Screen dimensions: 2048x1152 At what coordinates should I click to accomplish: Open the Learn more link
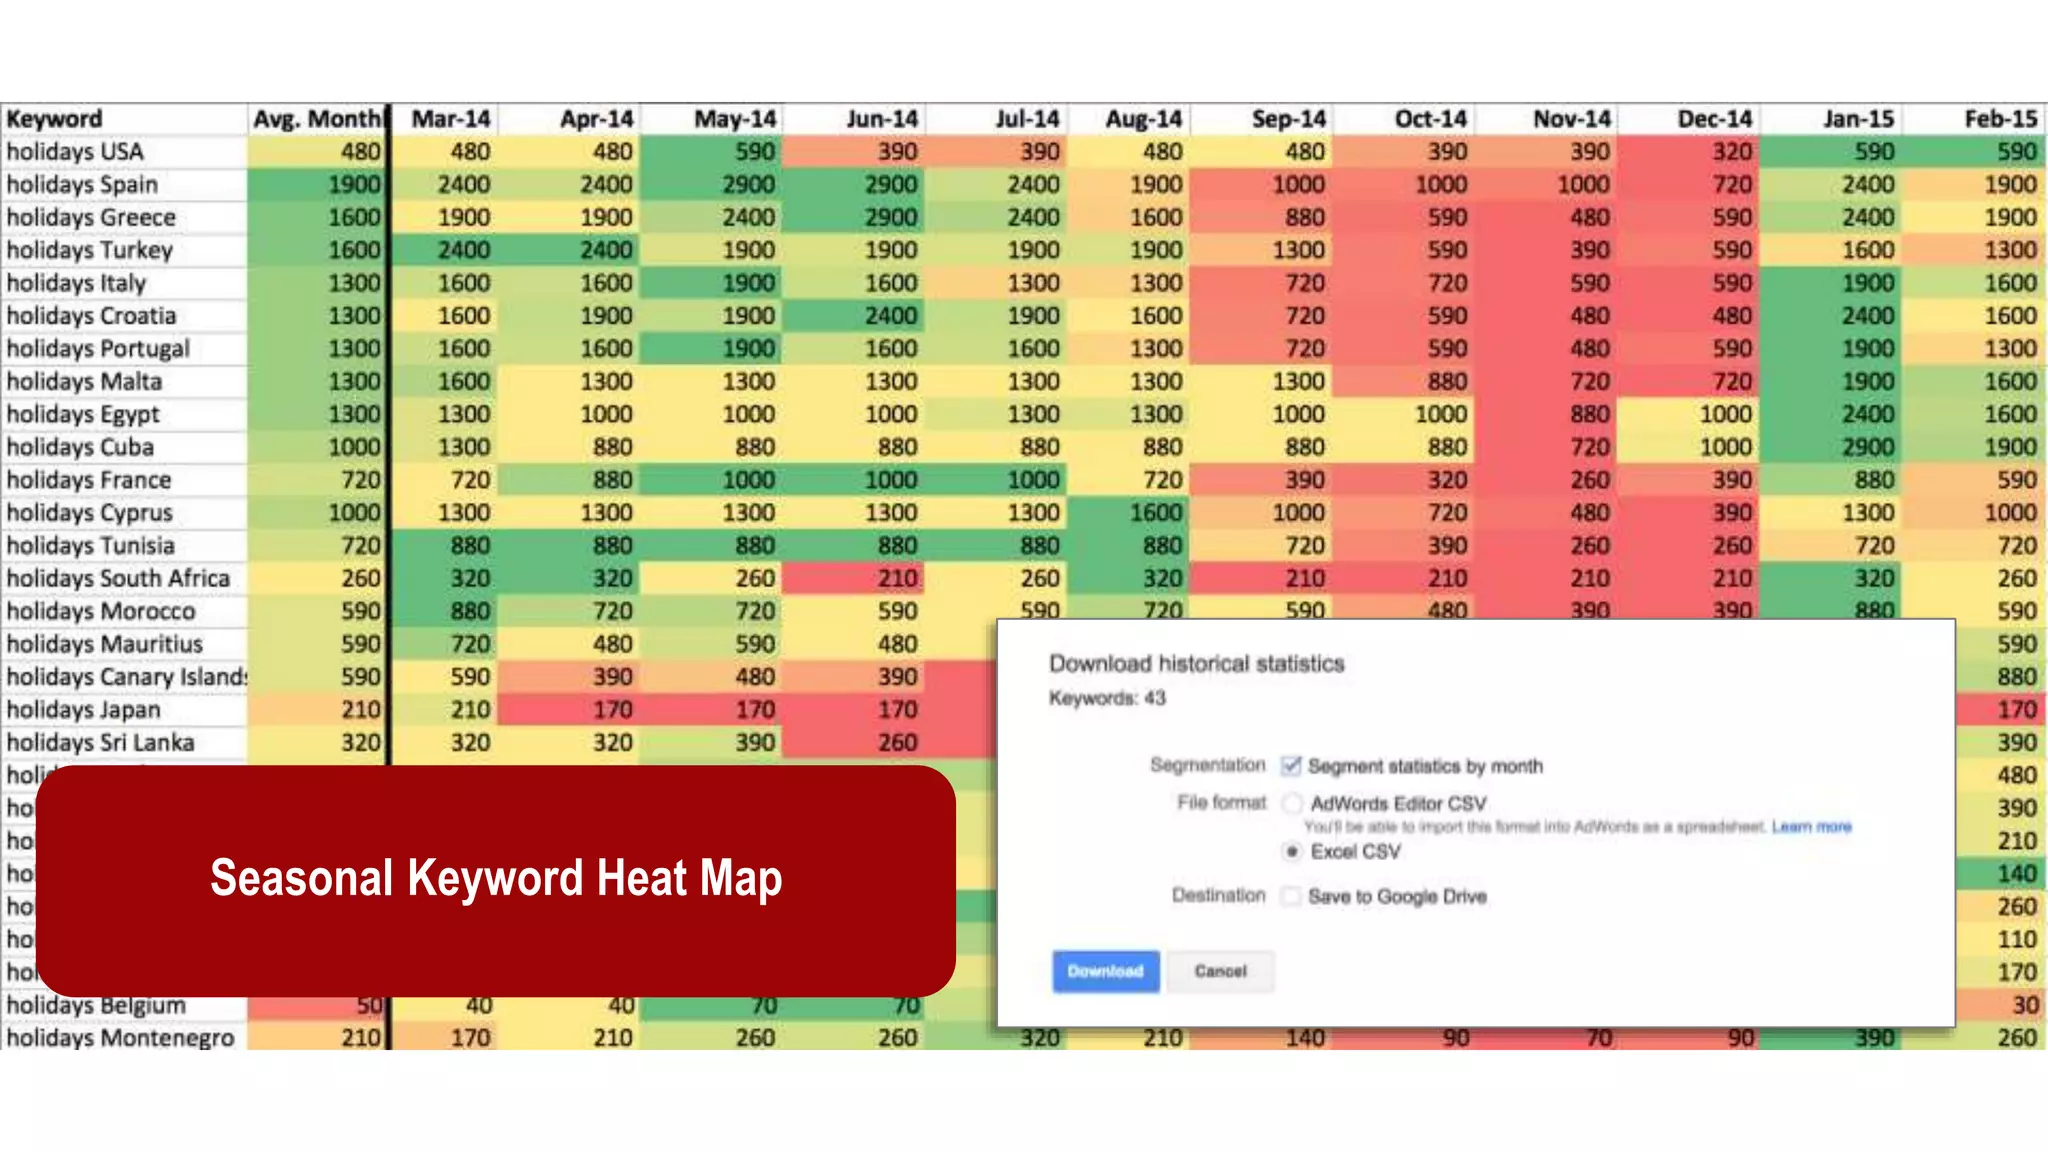(x=1811, y=827)
